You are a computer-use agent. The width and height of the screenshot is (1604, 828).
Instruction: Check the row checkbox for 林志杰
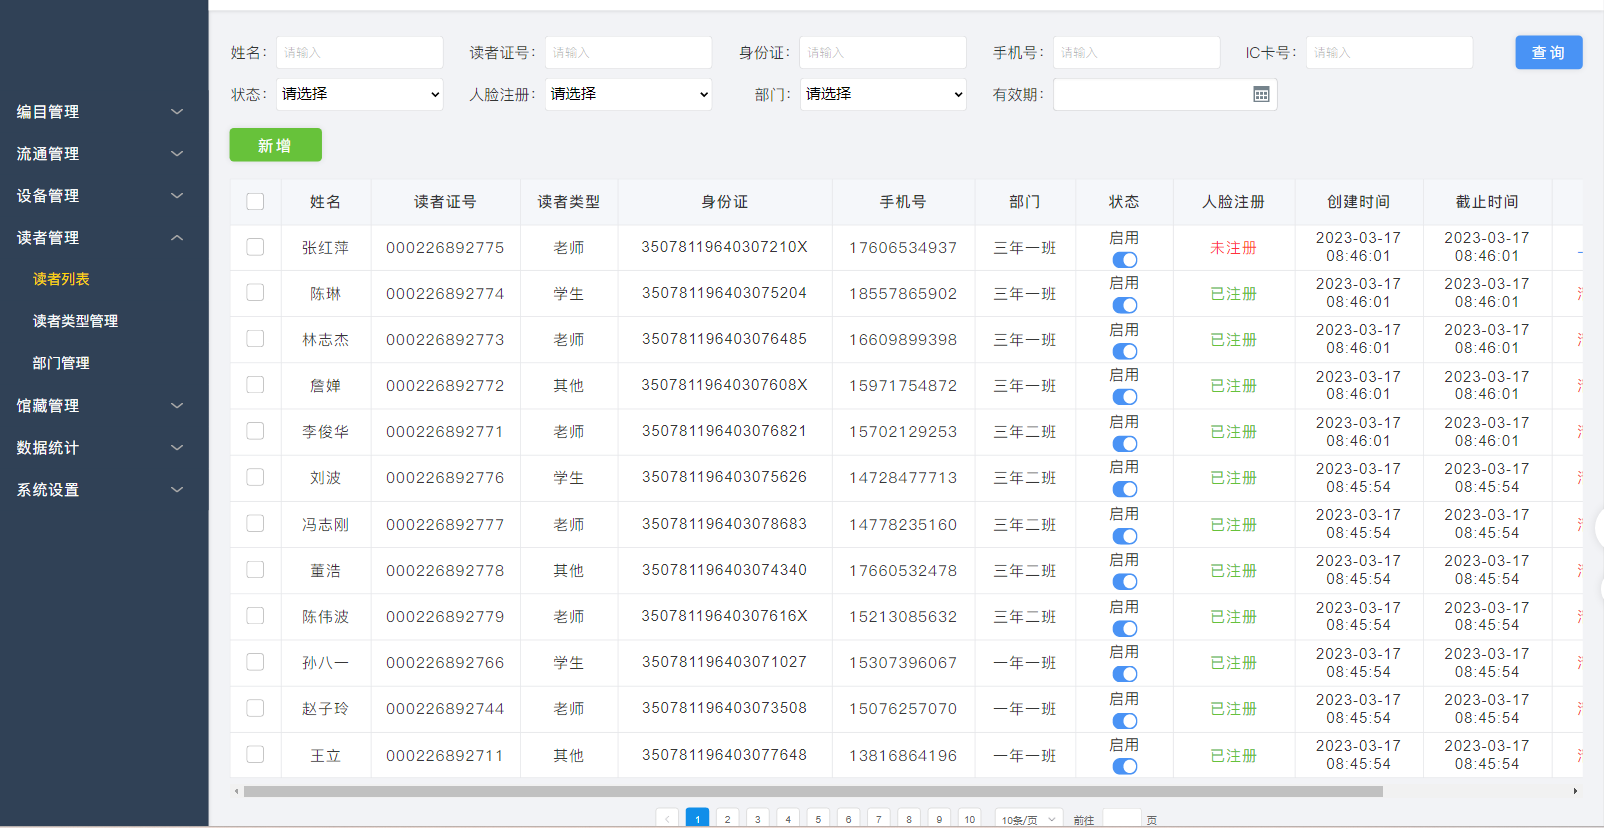click(x=255, y=339)
